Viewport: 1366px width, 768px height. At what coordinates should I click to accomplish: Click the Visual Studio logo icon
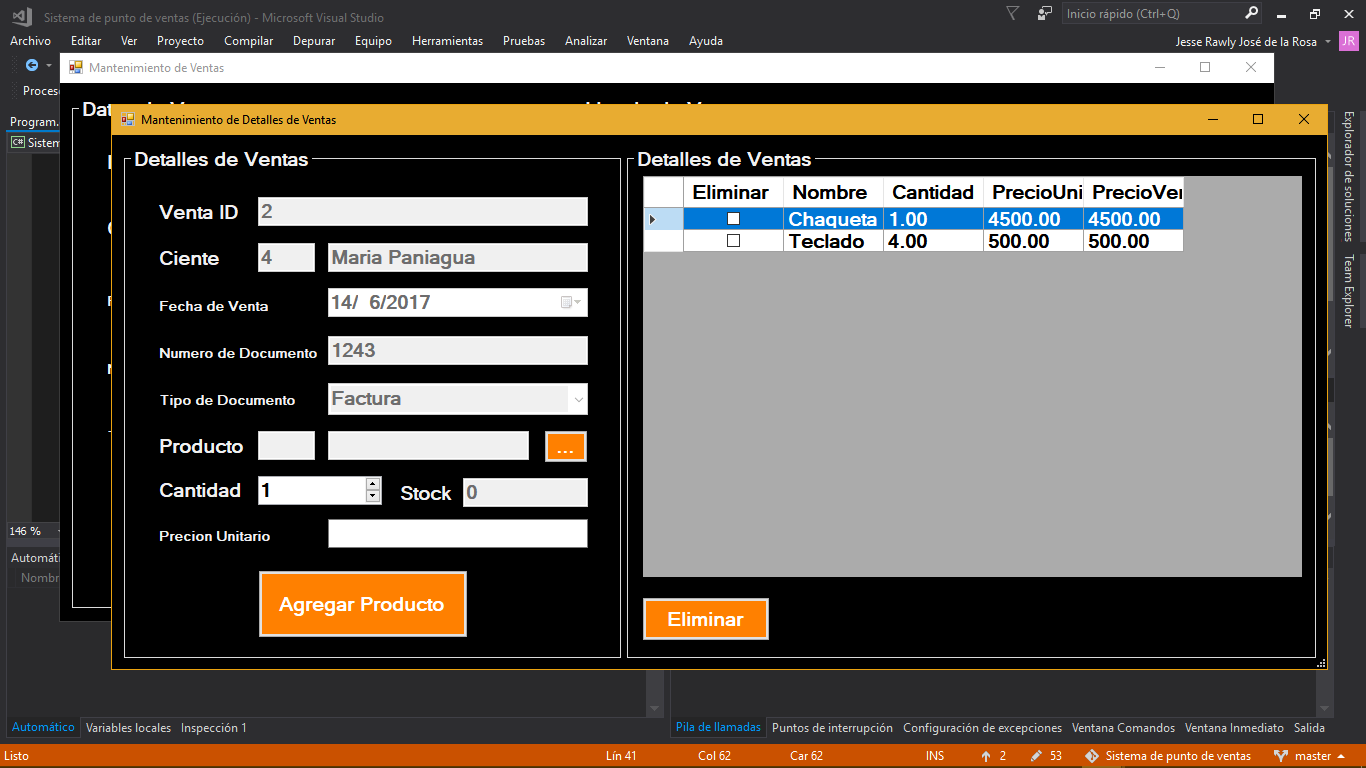pos(20,15)
